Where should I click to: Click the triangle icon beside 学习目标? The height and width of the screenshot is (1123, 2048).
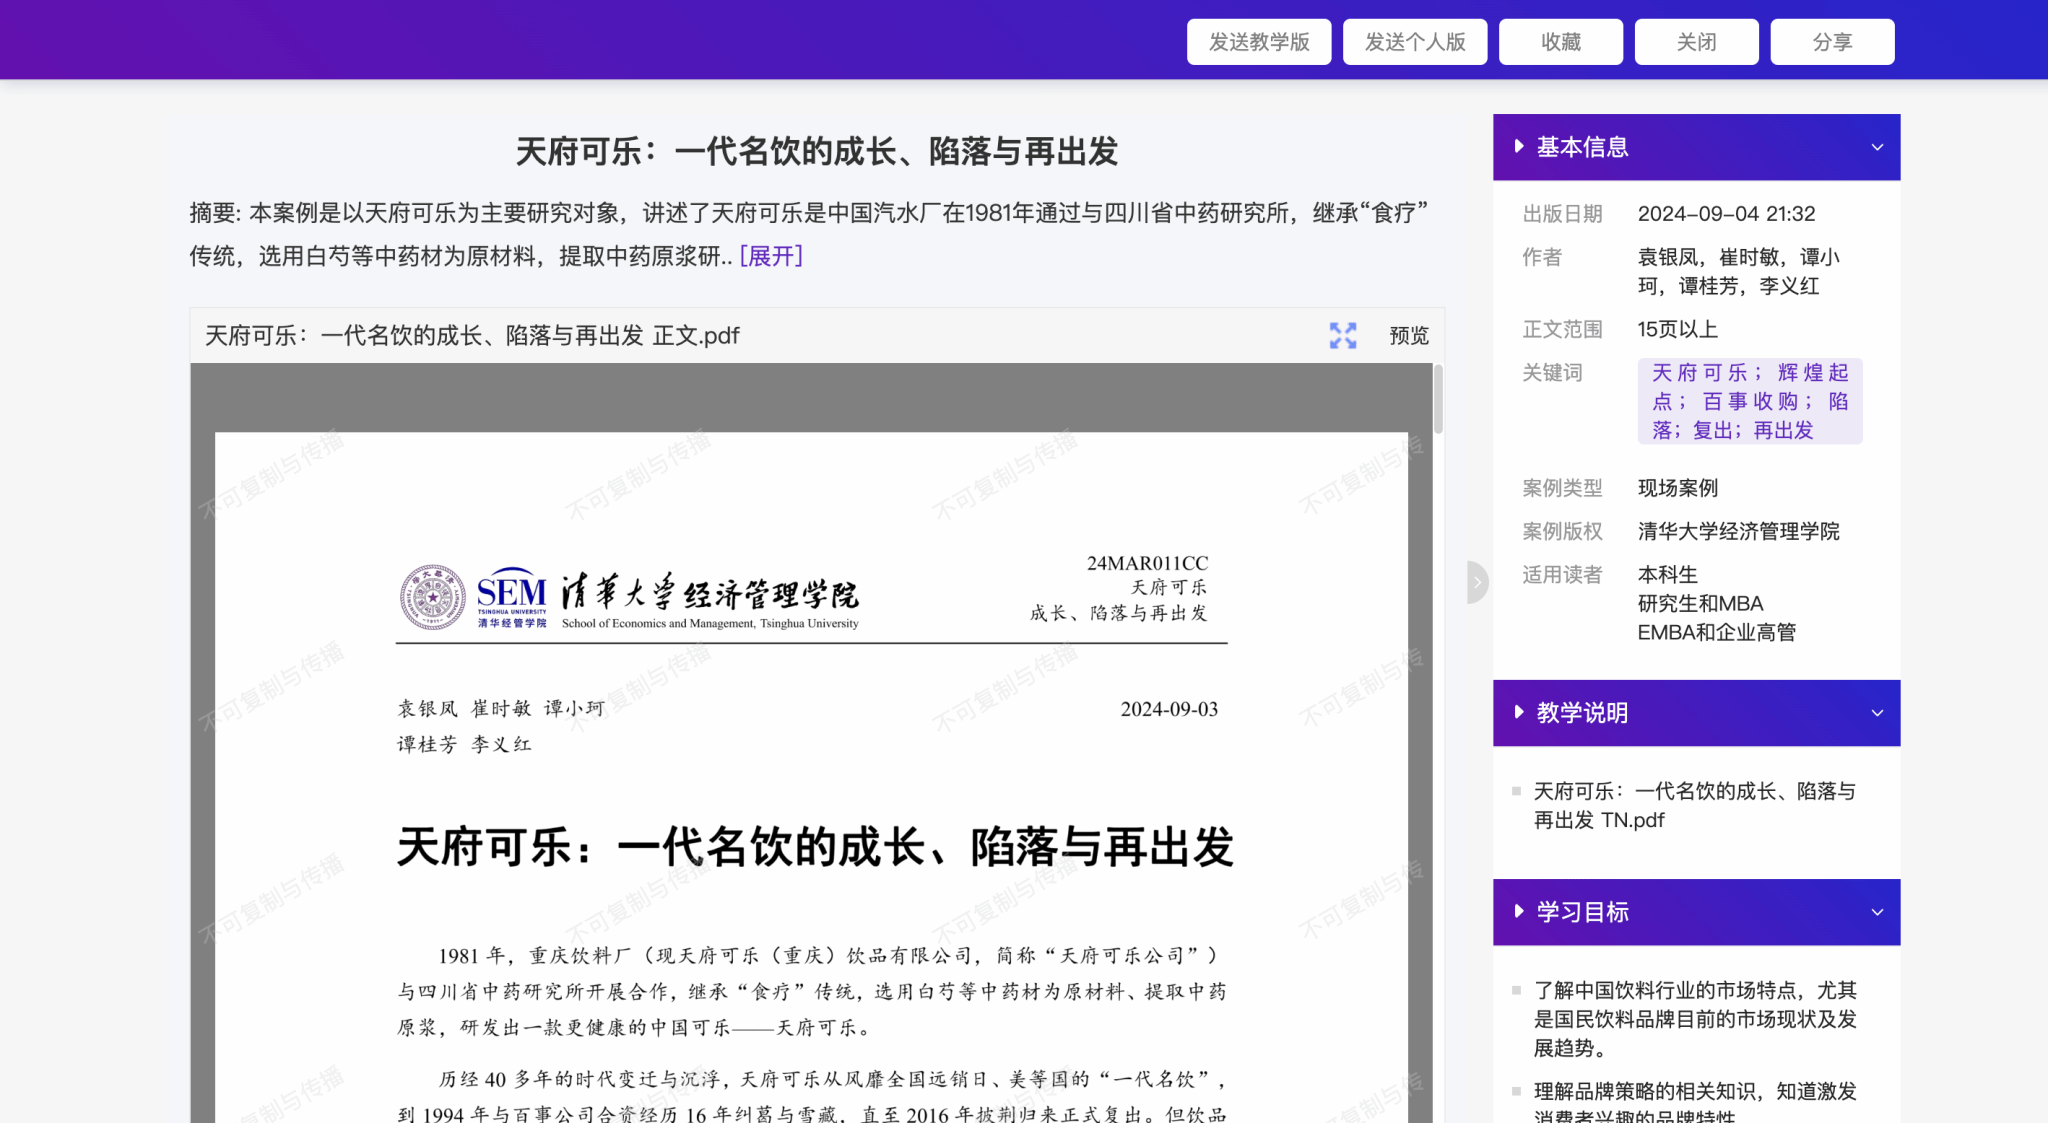(1519, 911)
